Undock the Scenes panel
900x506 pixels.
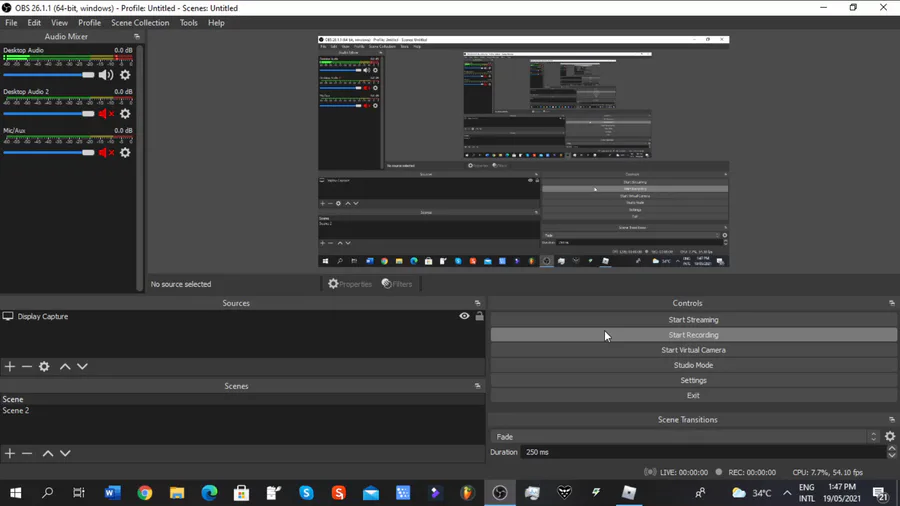click(478, 386)
